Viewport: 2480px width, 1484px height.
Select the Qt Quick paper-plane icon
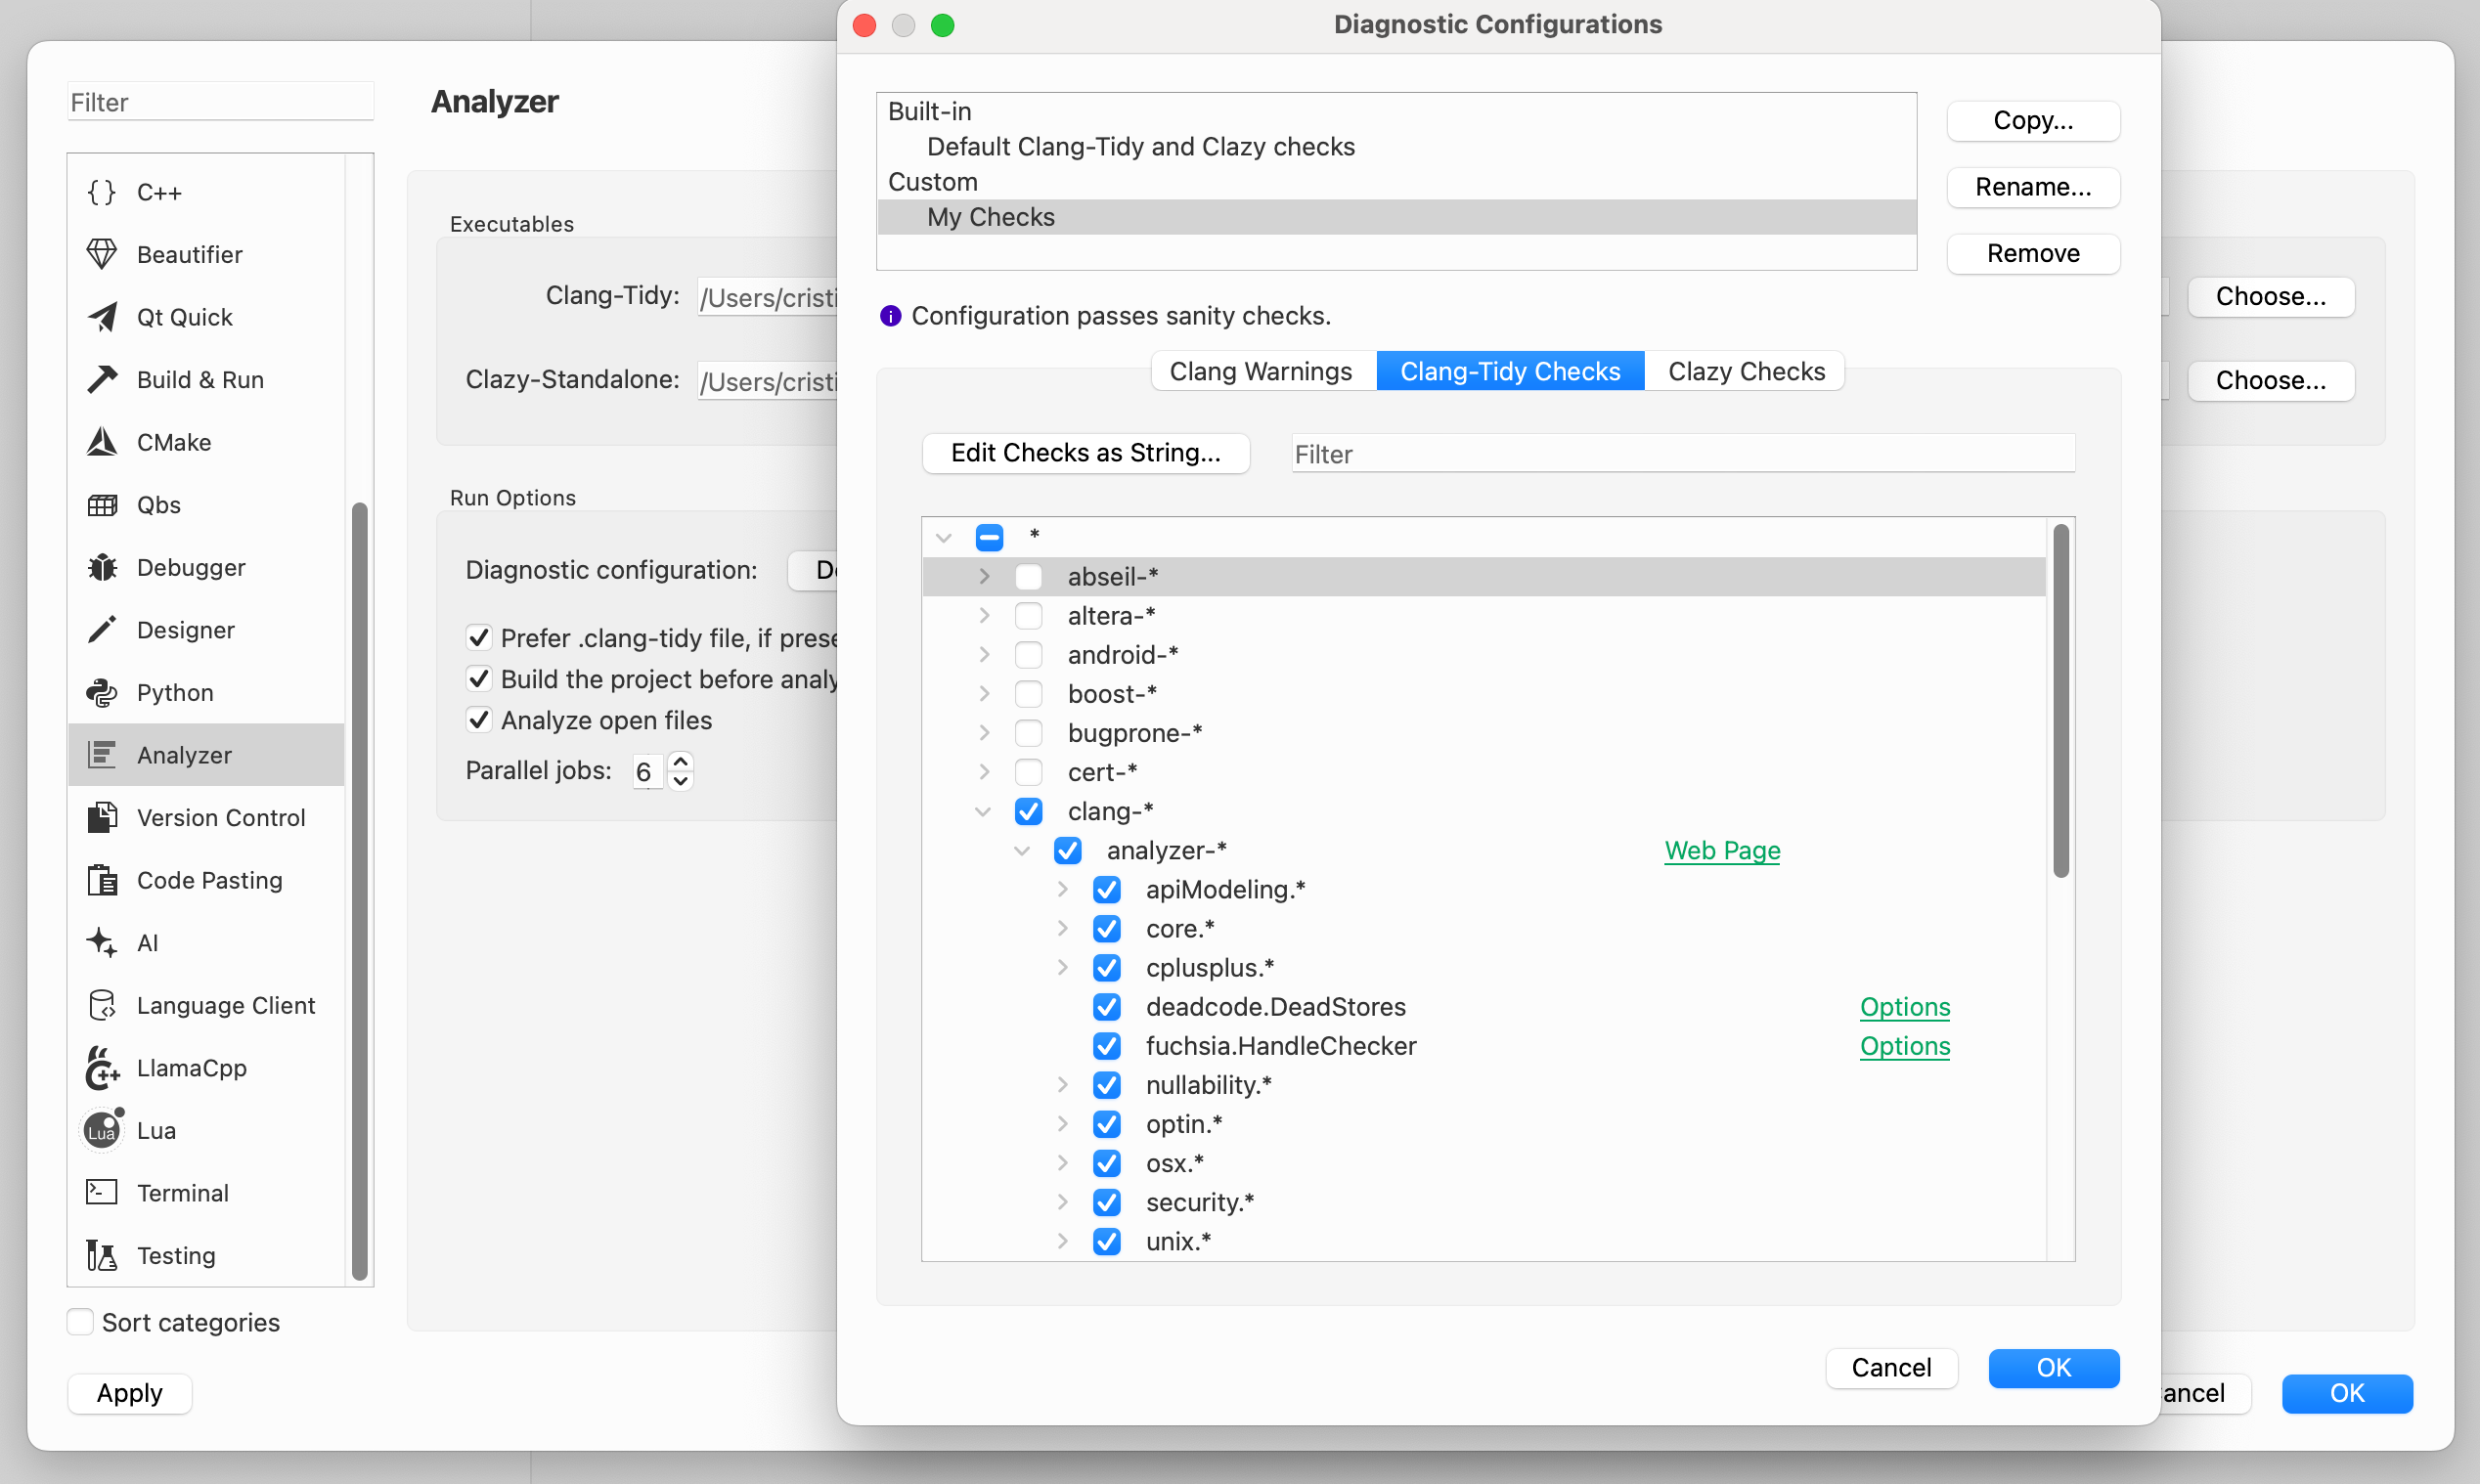[x=102, y=317]
